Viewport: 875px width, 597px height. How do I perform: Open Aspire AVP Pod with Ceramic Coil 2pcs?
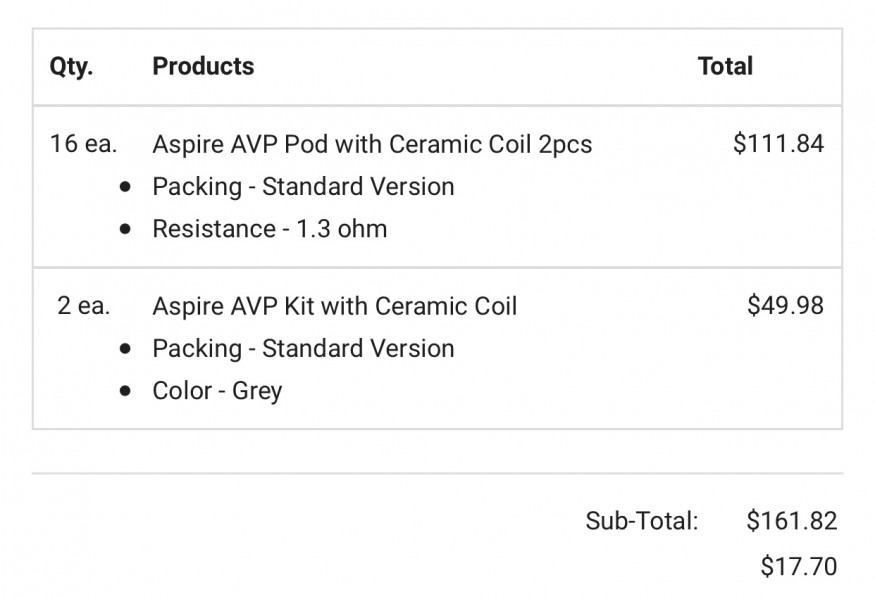(x=372, y=145)
